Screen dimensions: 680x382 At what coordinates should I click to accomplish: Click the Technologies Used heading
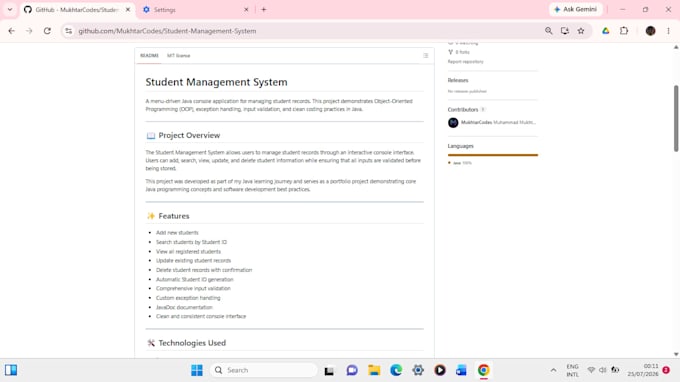tap(192, 343)
